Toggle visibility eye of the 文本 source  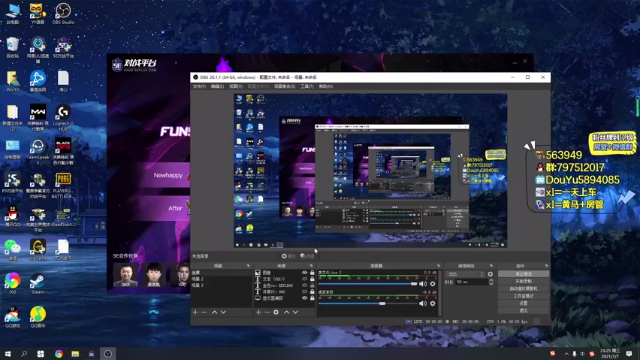coord(304,279)
